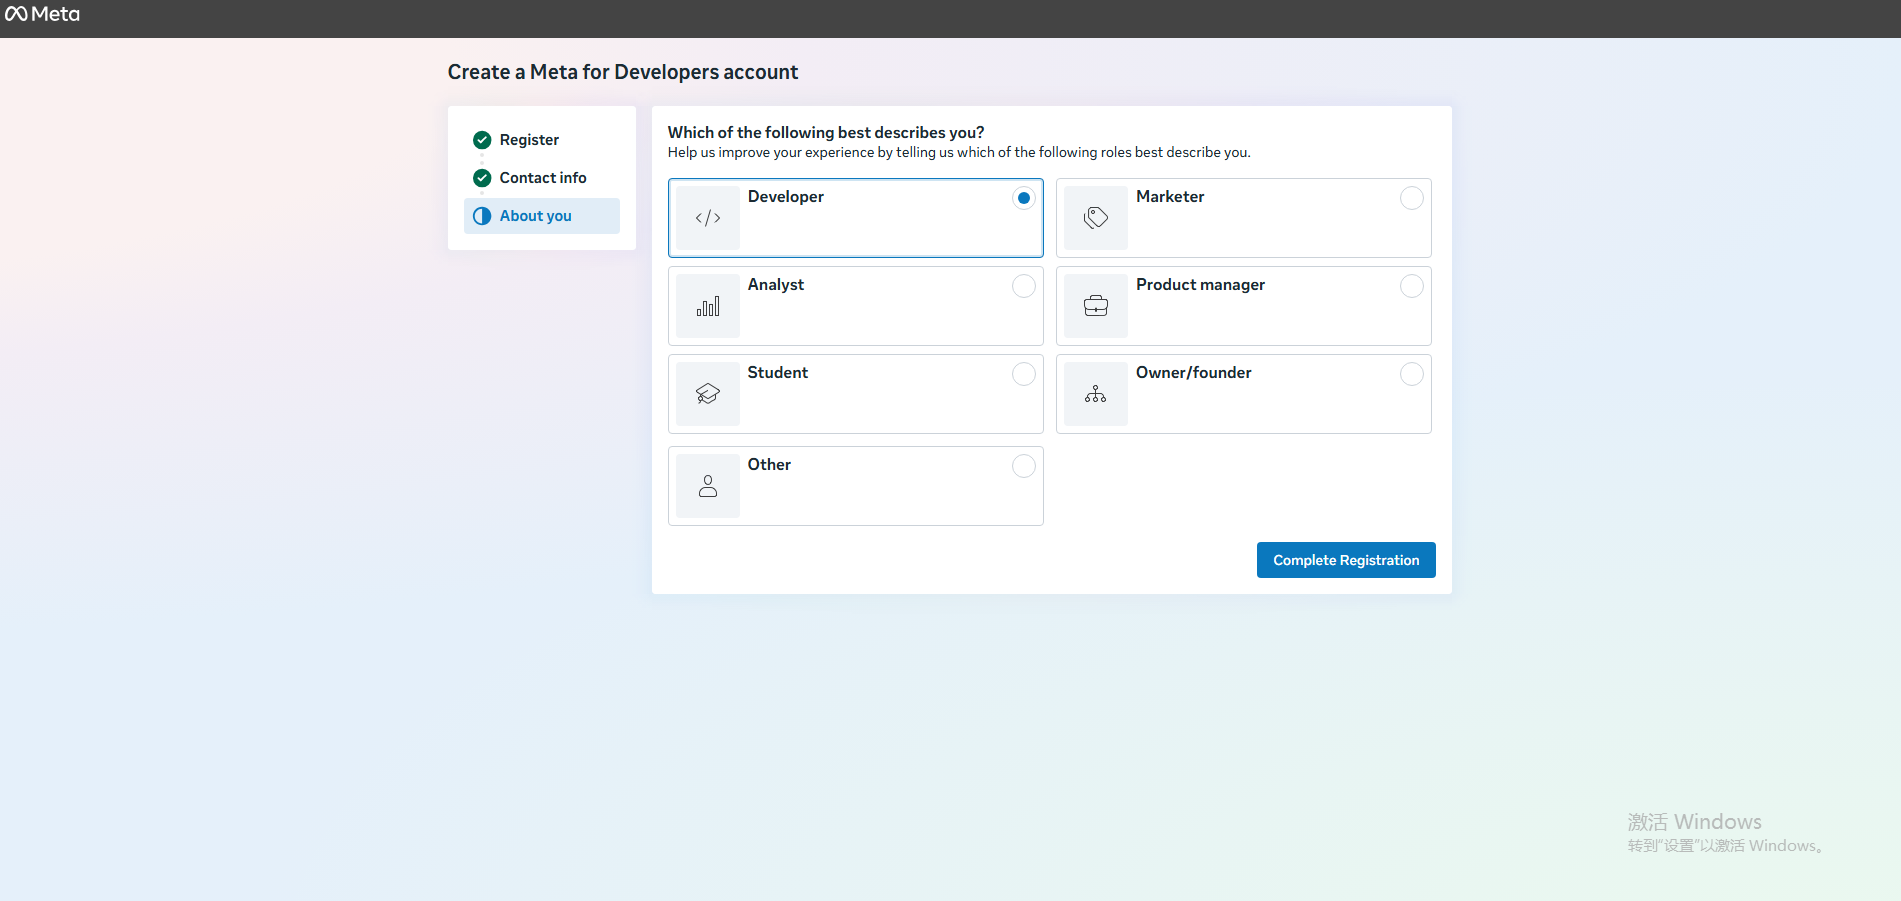Image resolution: width=1901 pixels, height=901 pixels.
Task: Select the Other radio button
Action: tap(1023, 466)
